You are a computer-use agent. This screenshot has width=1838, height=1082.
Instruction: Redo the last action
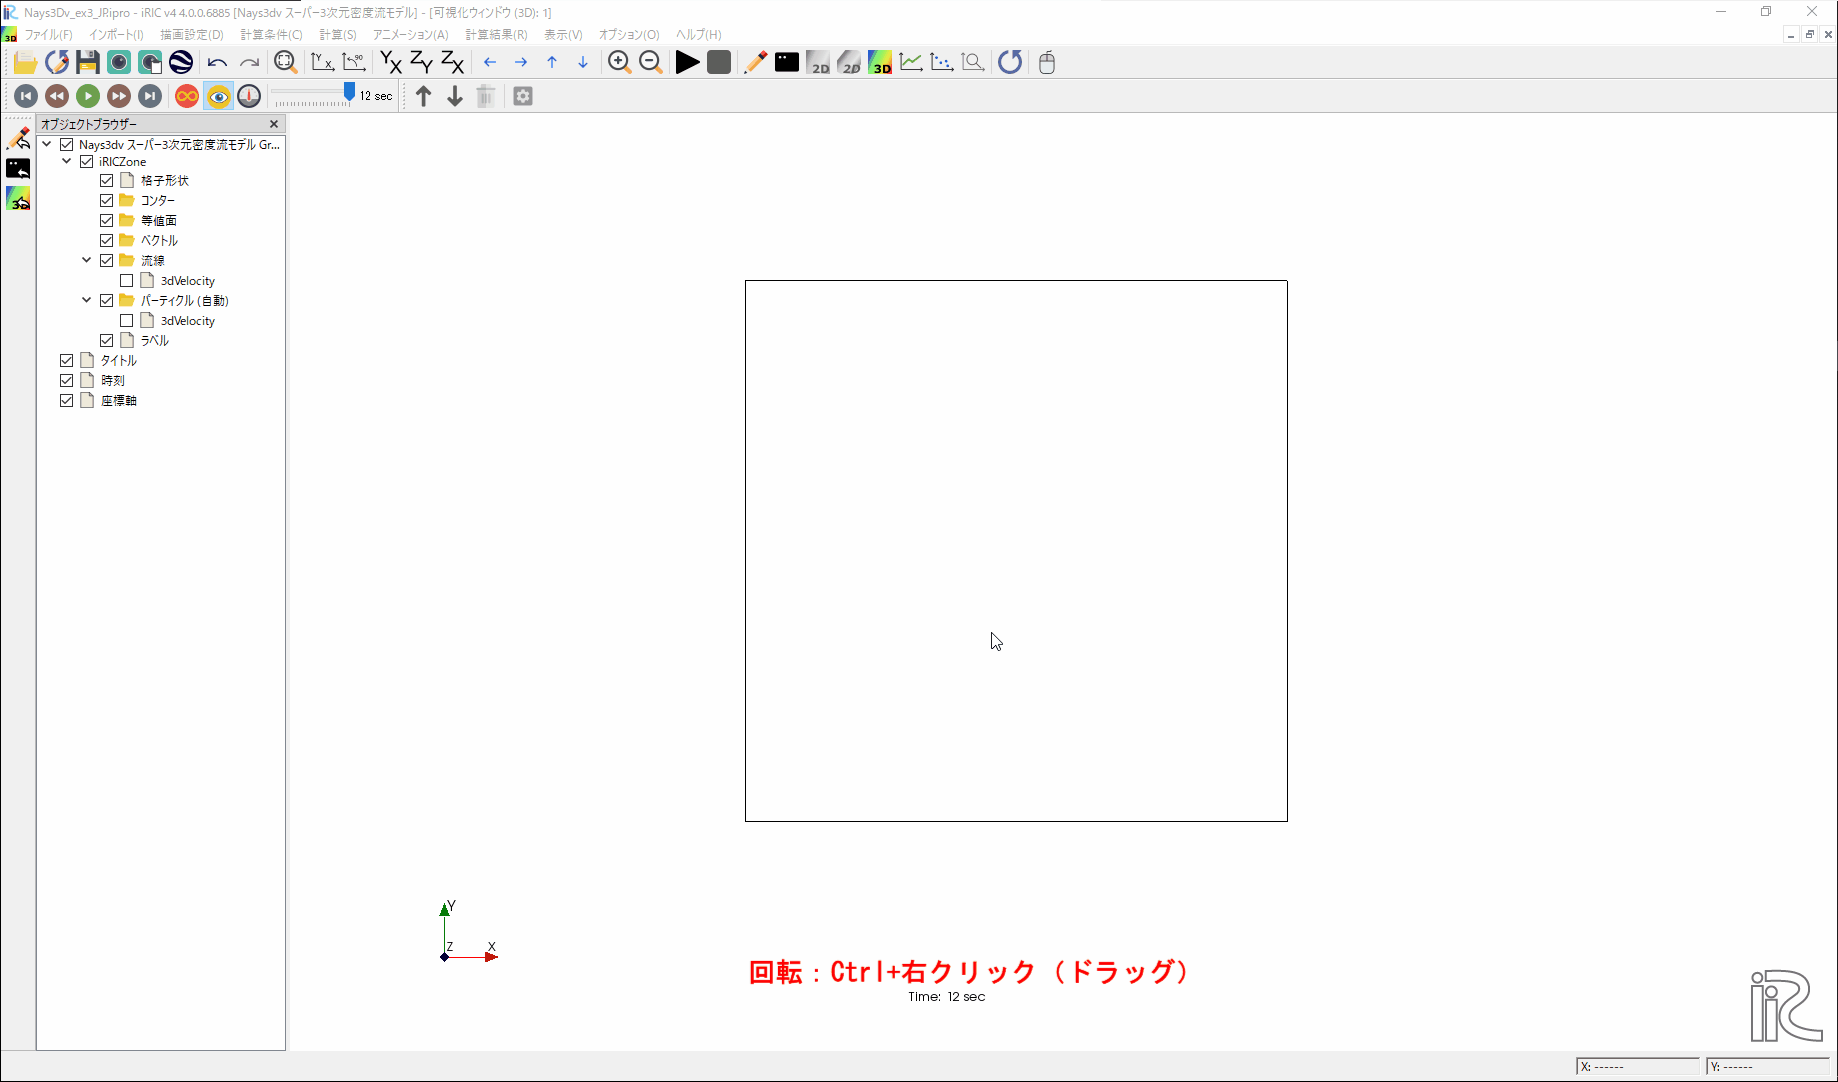(249, 62)
